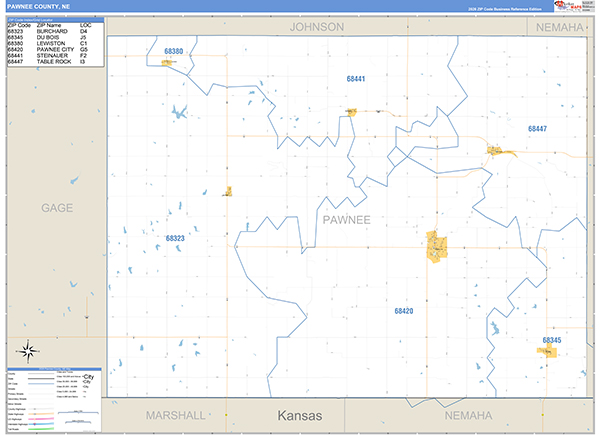Click the Du Bois town marker below 68345
Image resolution: width=600 pixels, height=435 pixels.
547,352
